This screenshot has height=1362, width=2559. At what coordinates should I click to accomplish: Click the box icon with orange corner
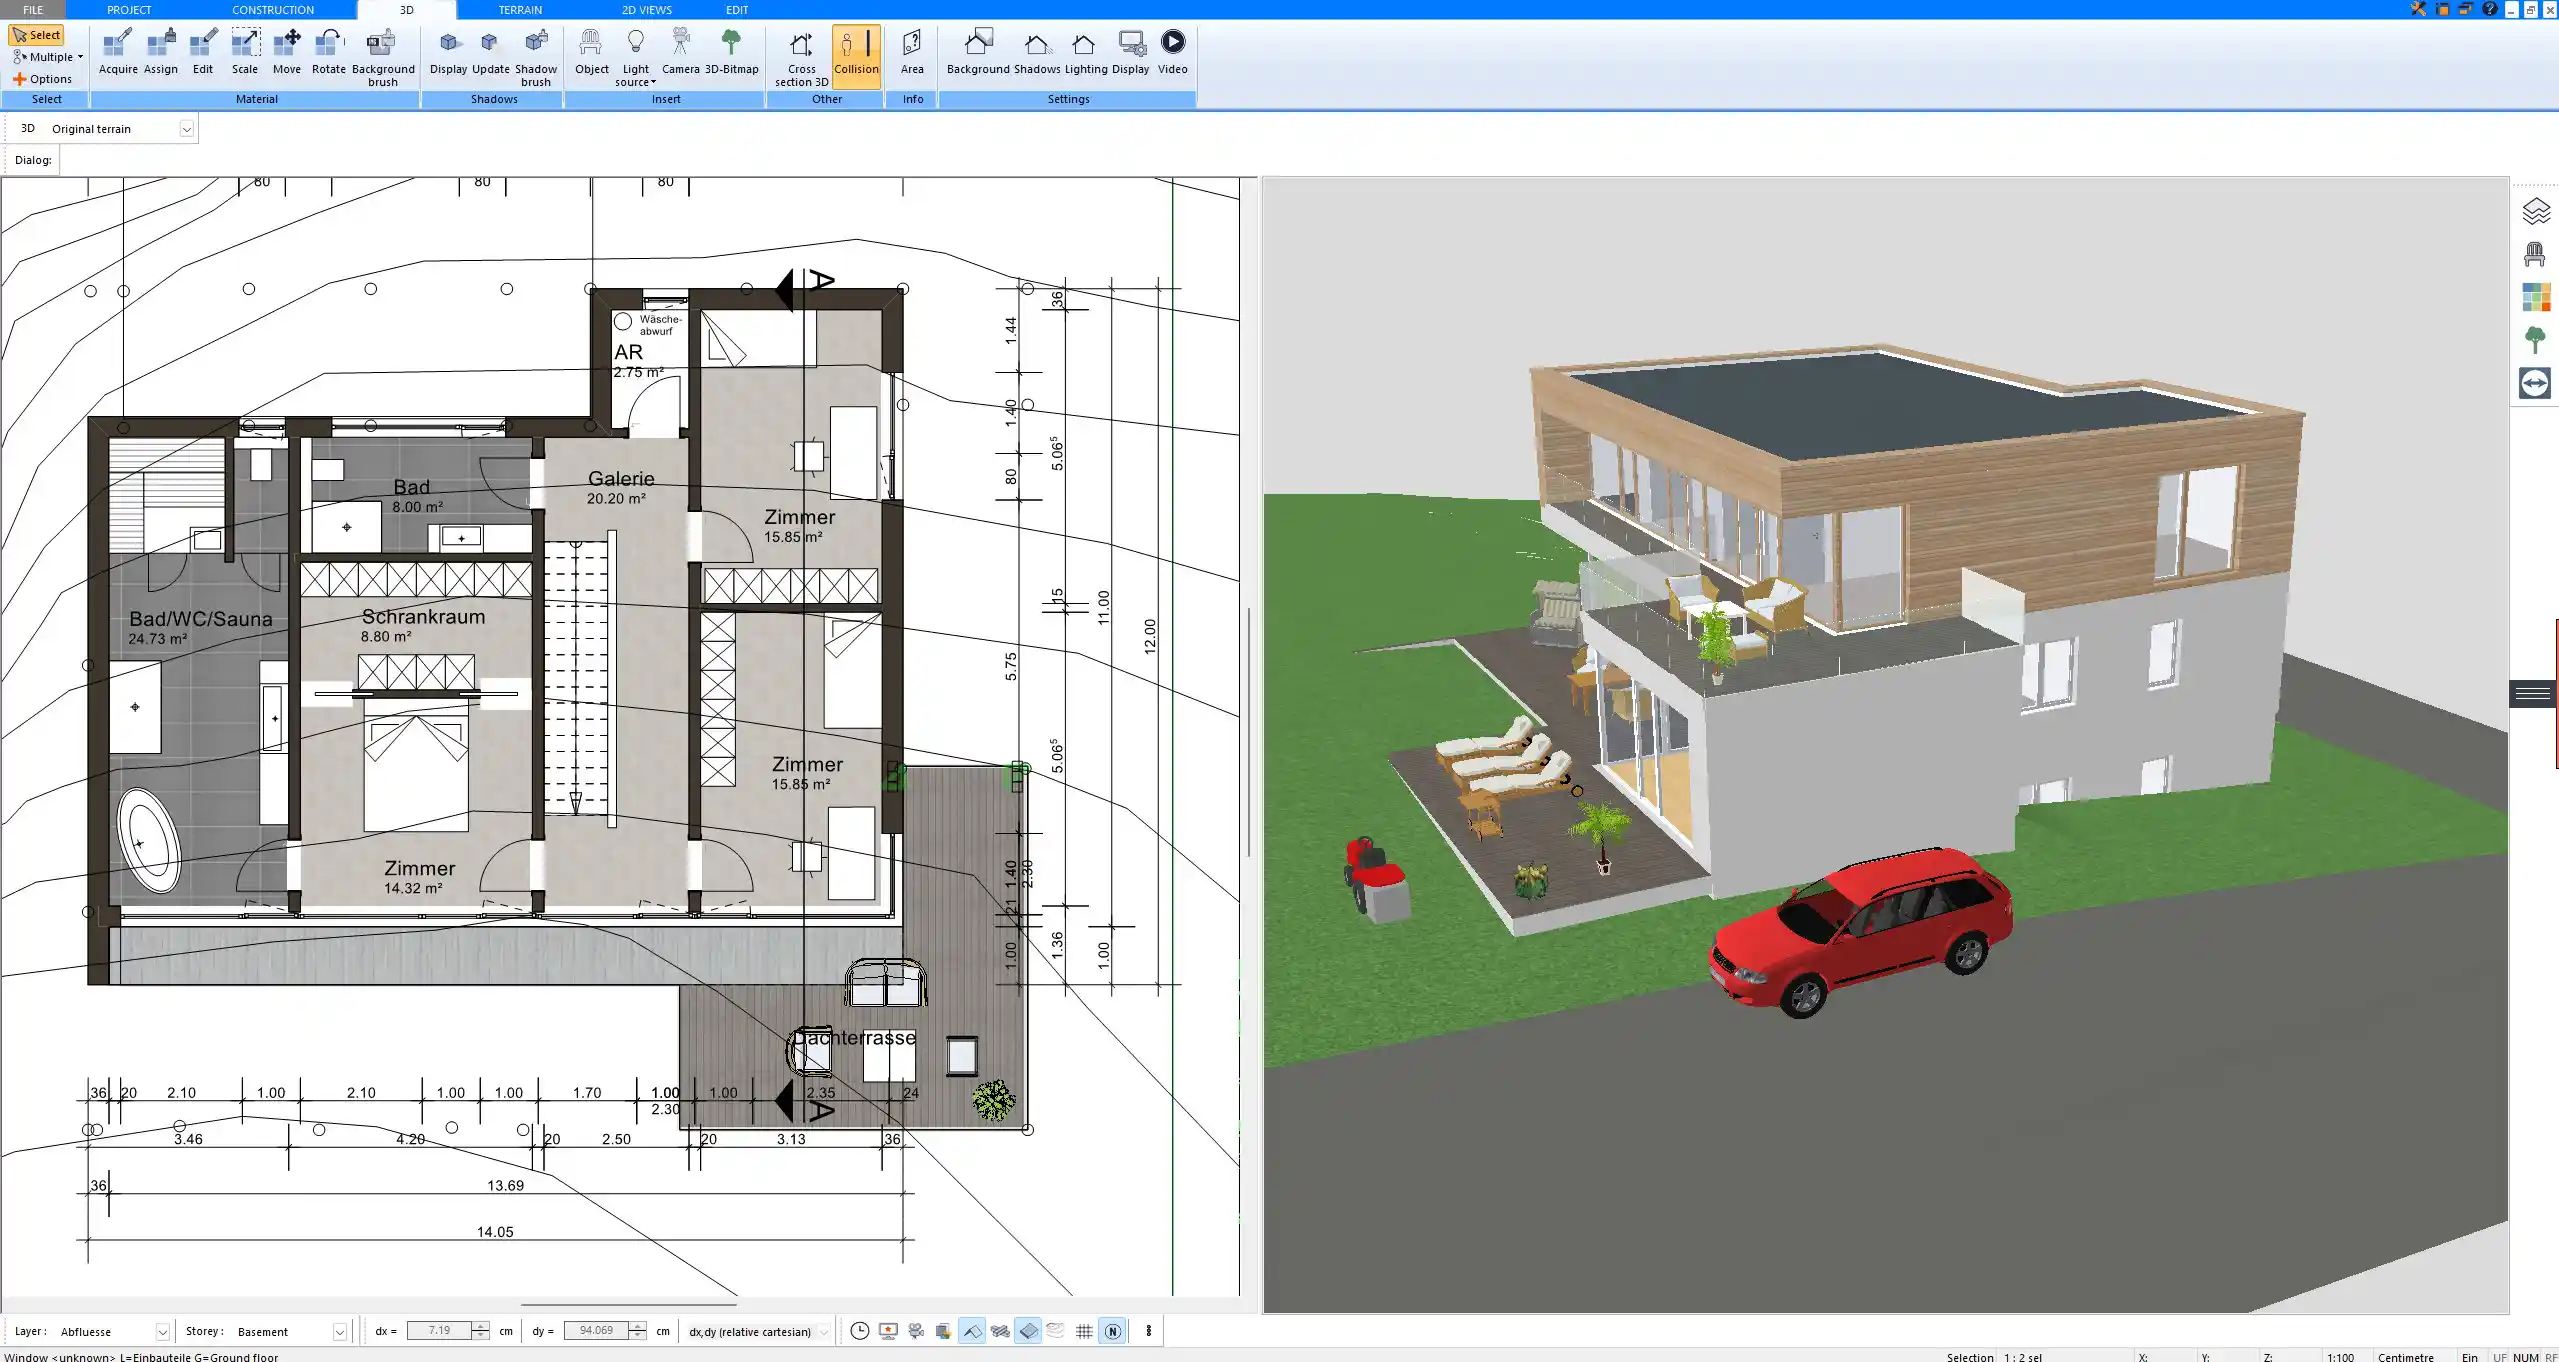click(943, 1331)
